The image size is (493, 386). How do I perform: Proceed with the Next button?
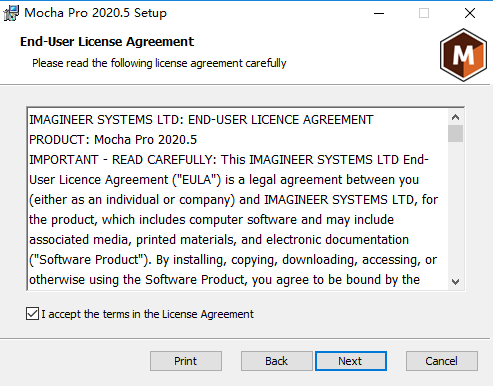pos(351,361)
